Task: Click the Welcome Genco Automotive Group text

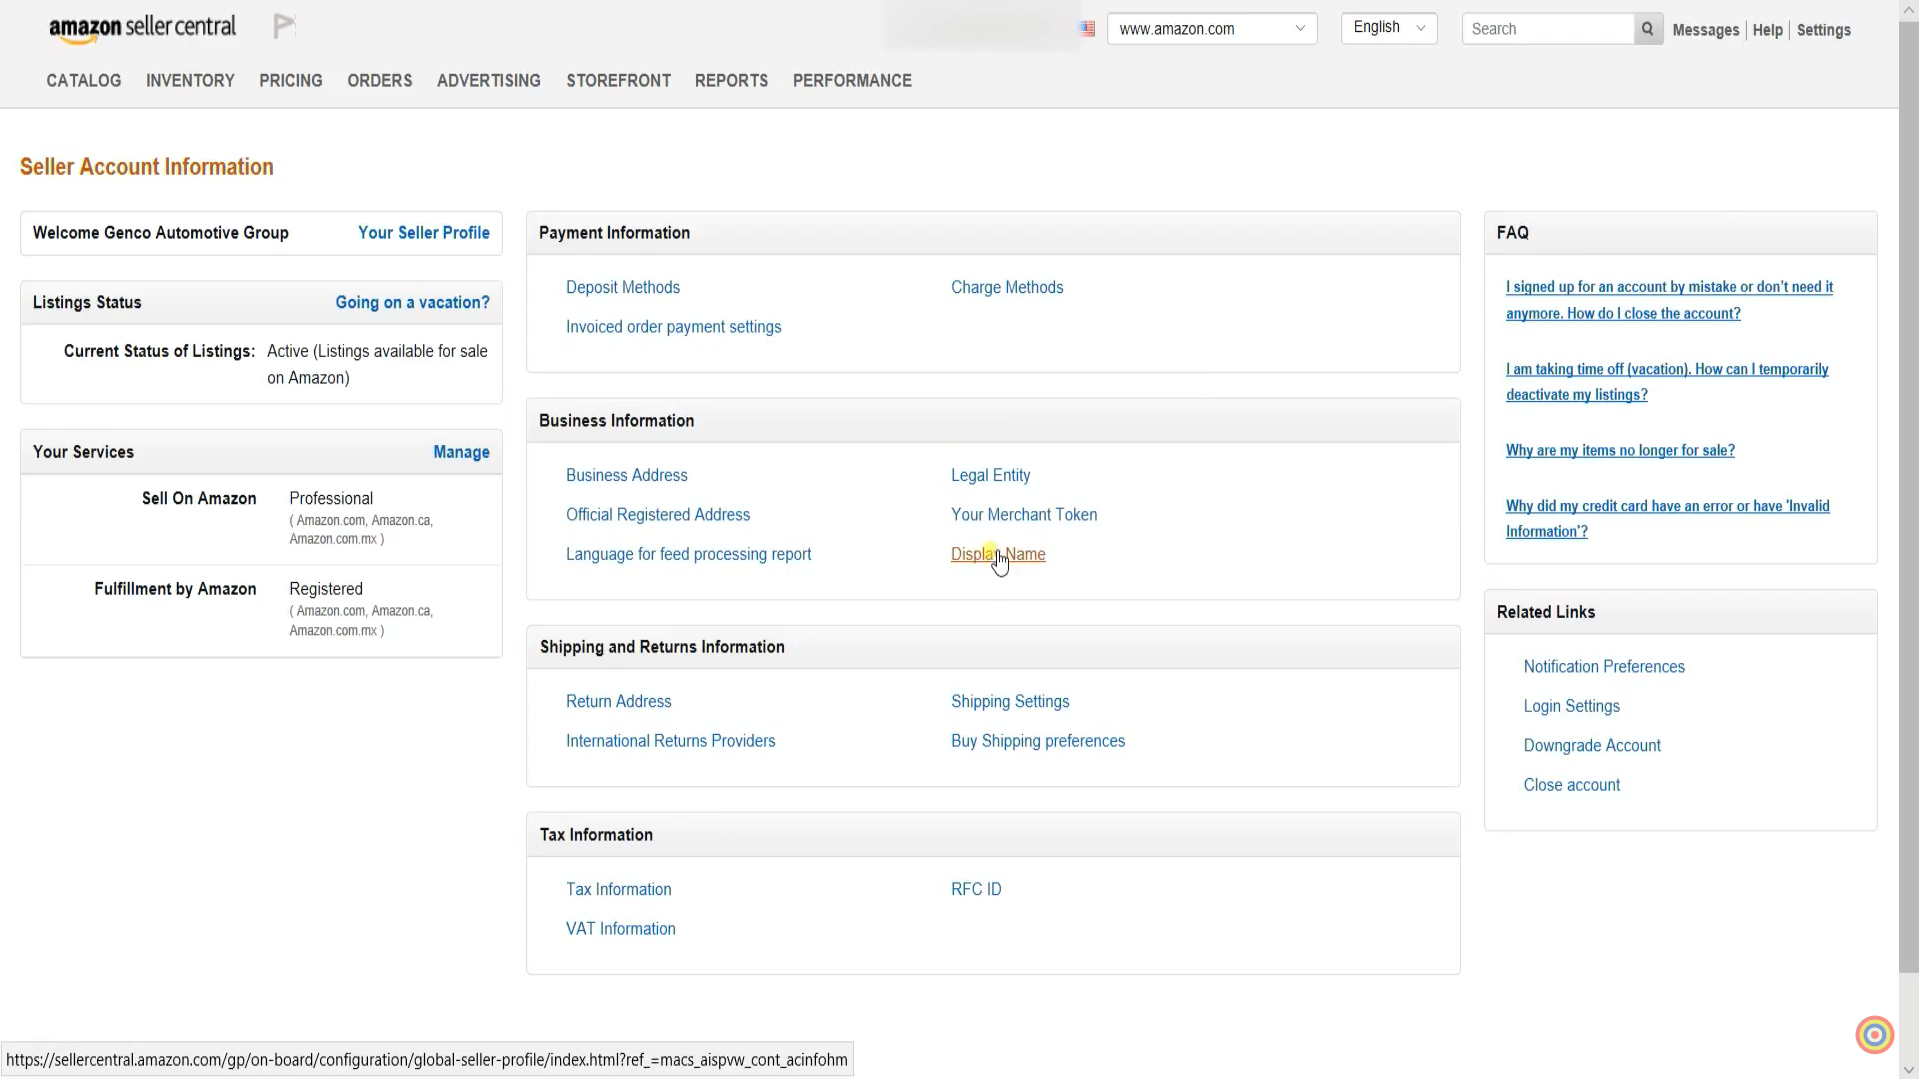Action: pos(161,233)
